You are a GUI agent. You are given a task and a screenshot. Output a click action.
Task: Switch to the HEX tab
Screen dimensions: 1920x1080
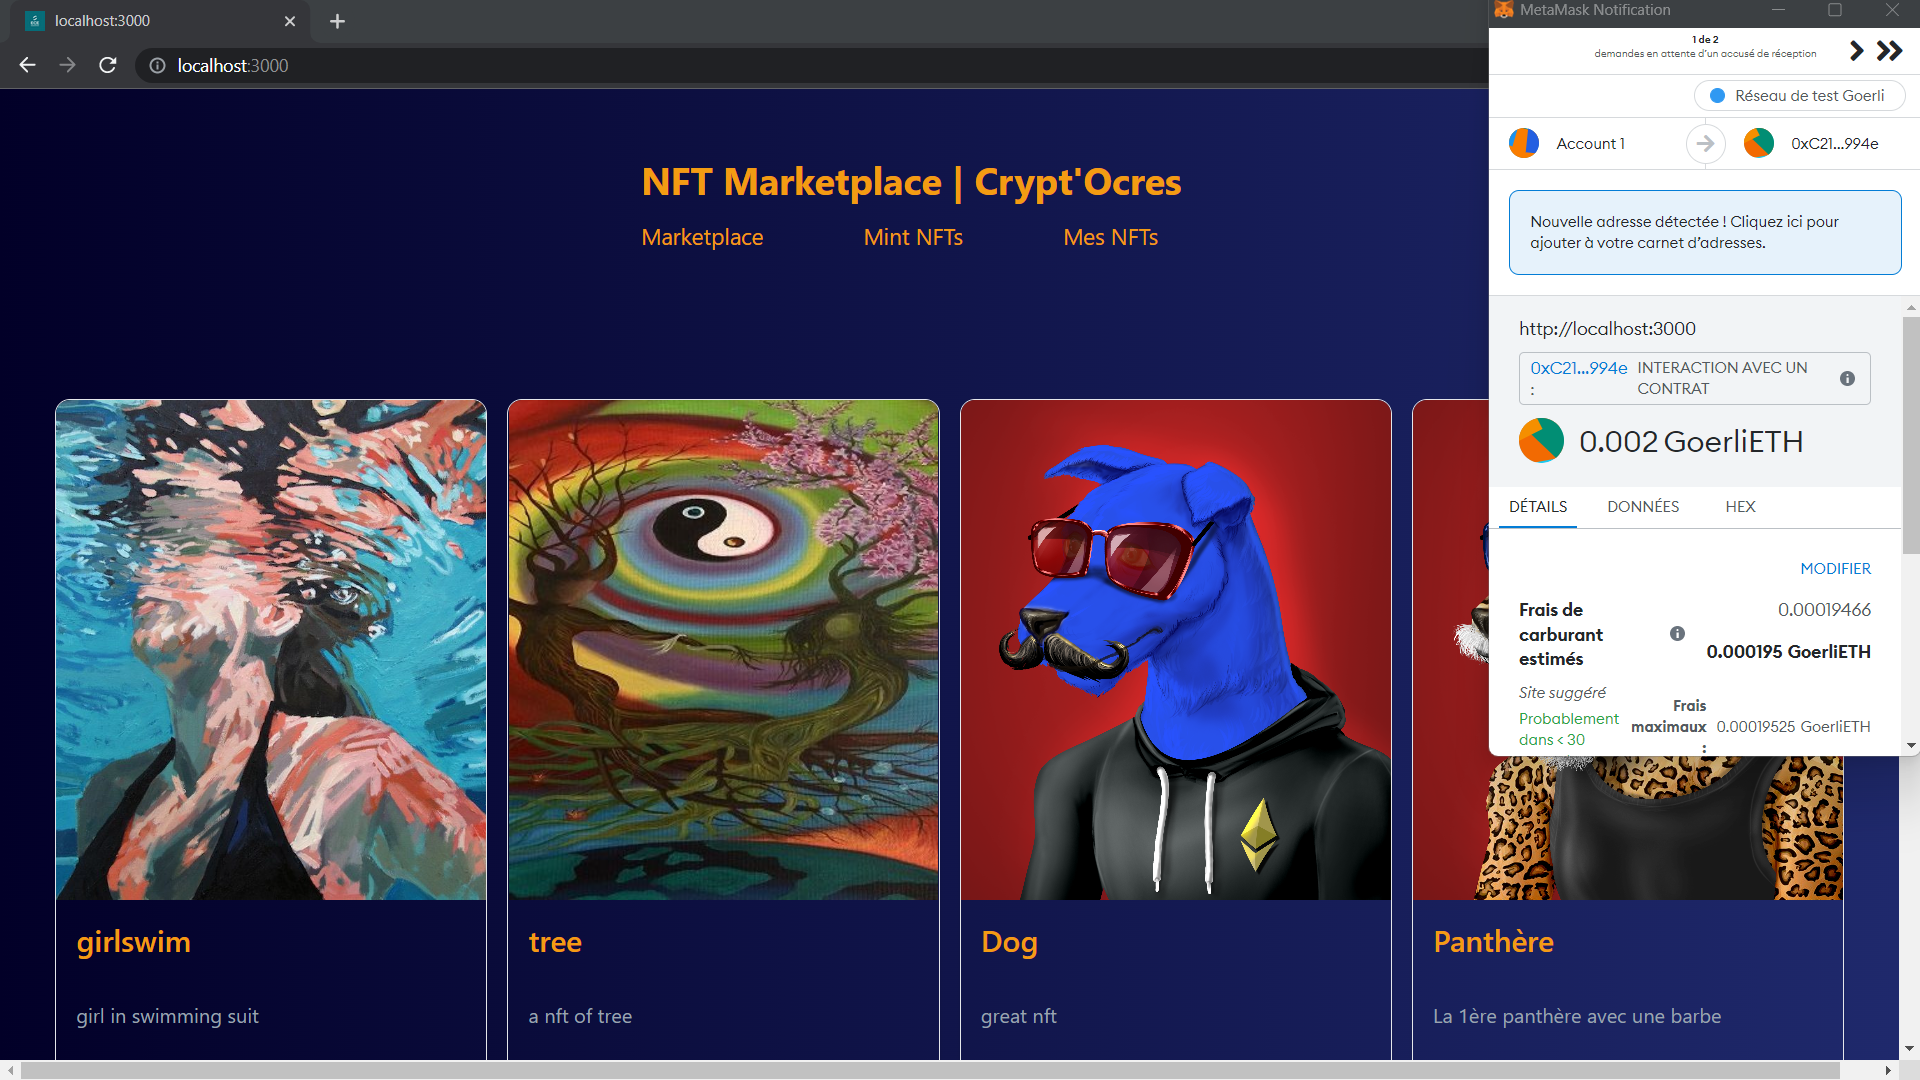pos(1740,507)
